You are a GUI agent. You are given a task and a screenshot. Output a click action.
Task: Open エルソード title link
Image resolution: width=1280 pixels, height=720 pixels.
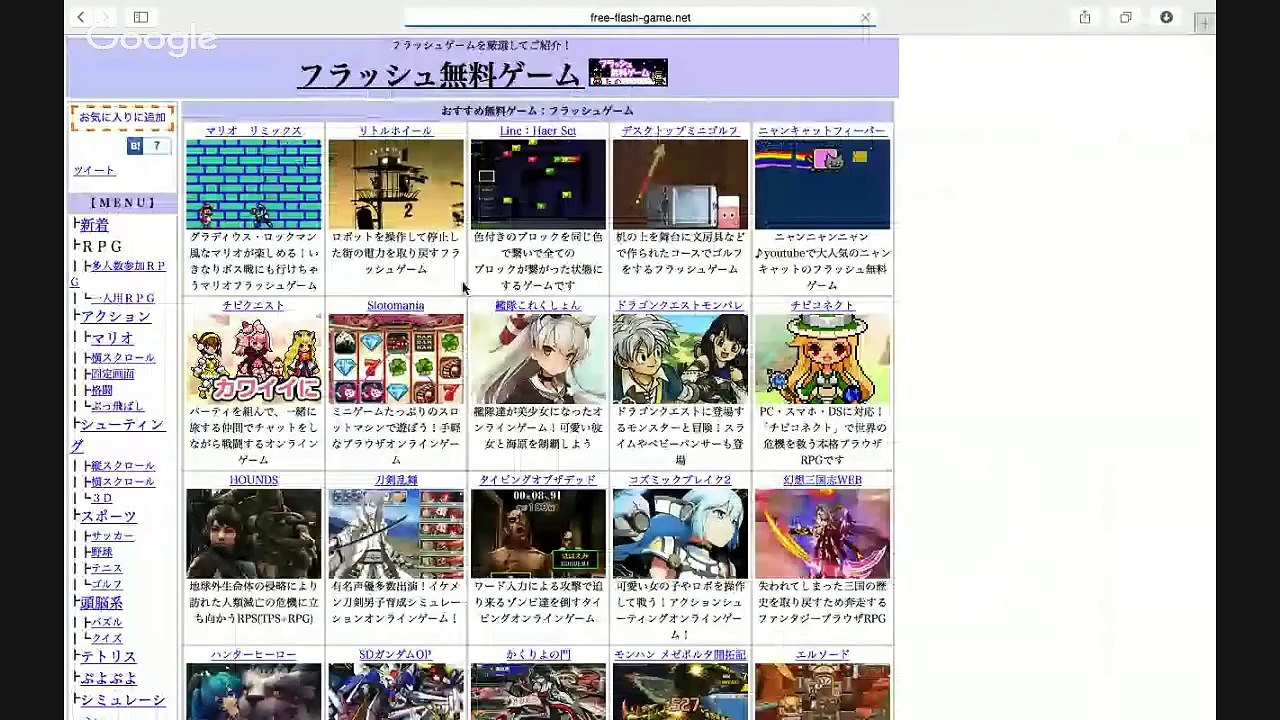(x=822, y=655)
